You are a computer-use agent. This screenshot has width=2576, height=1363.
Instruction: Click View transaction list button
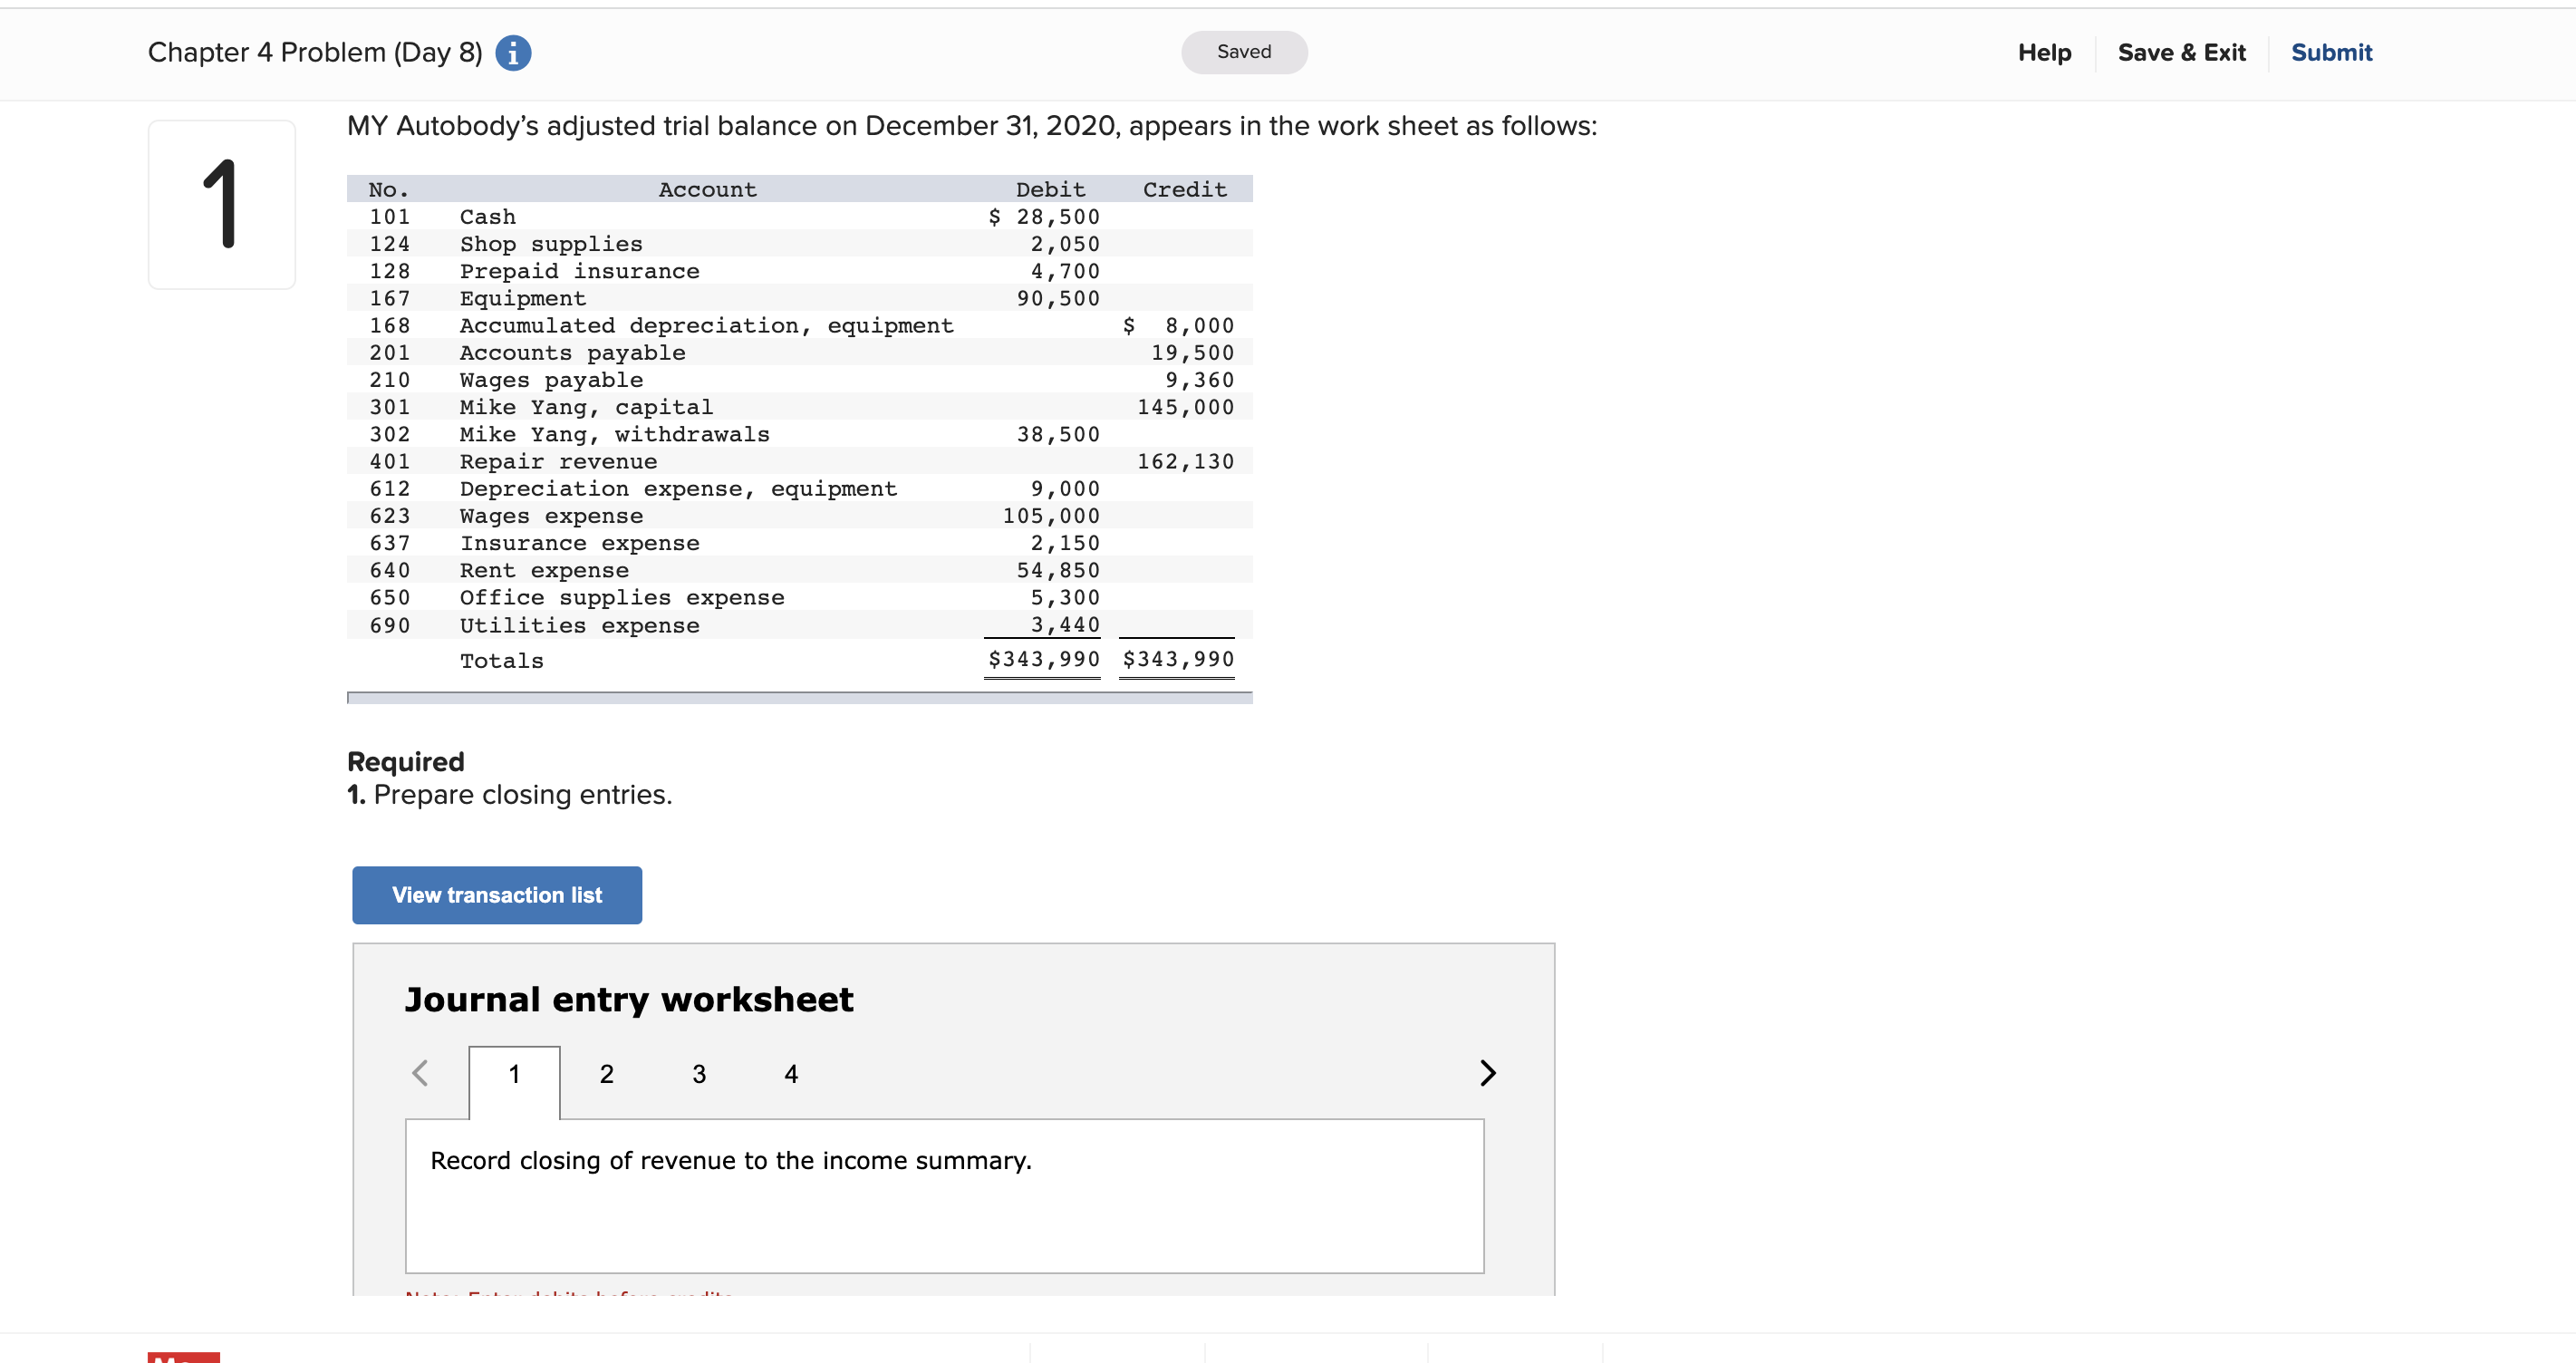point(497,895)
